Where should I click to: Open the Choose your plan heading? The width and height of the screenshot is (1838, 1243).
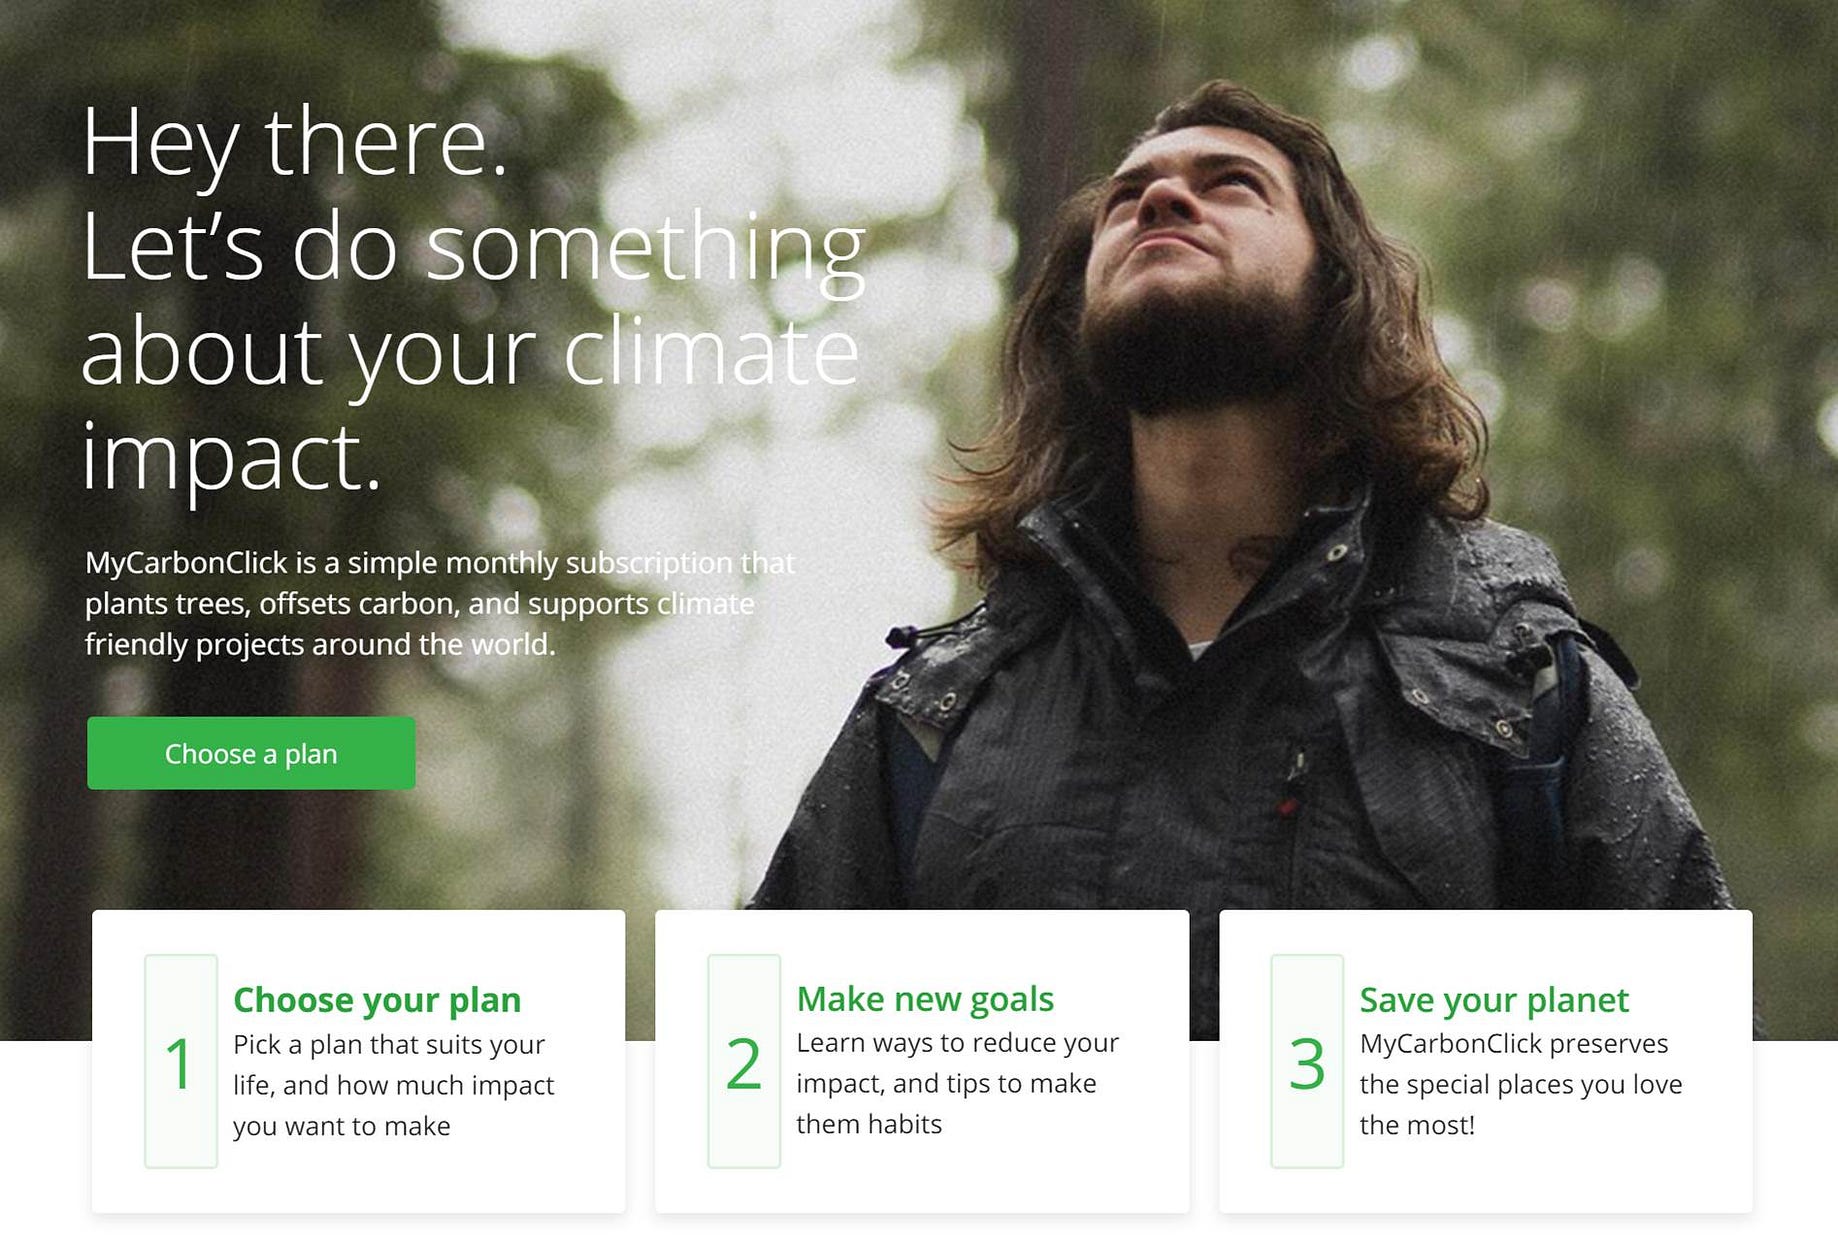[377, 999]
